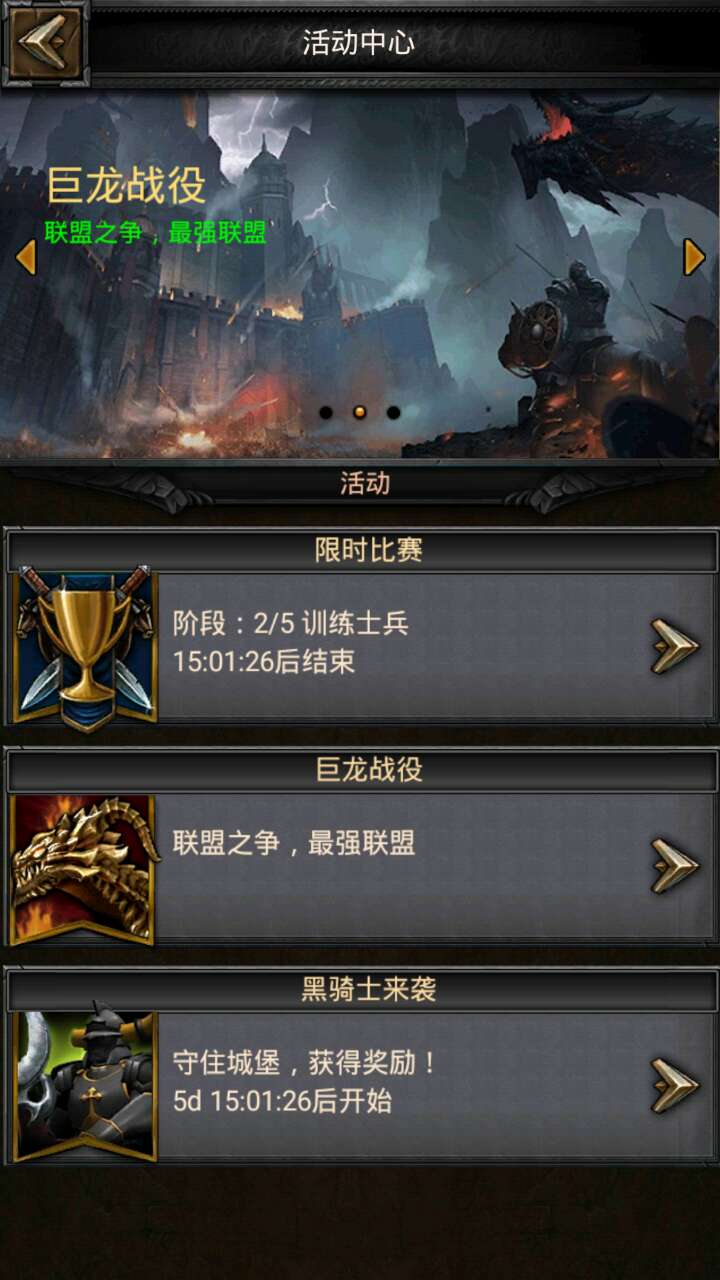Tap the 黑骑士来袭 section header

(362, 989)
